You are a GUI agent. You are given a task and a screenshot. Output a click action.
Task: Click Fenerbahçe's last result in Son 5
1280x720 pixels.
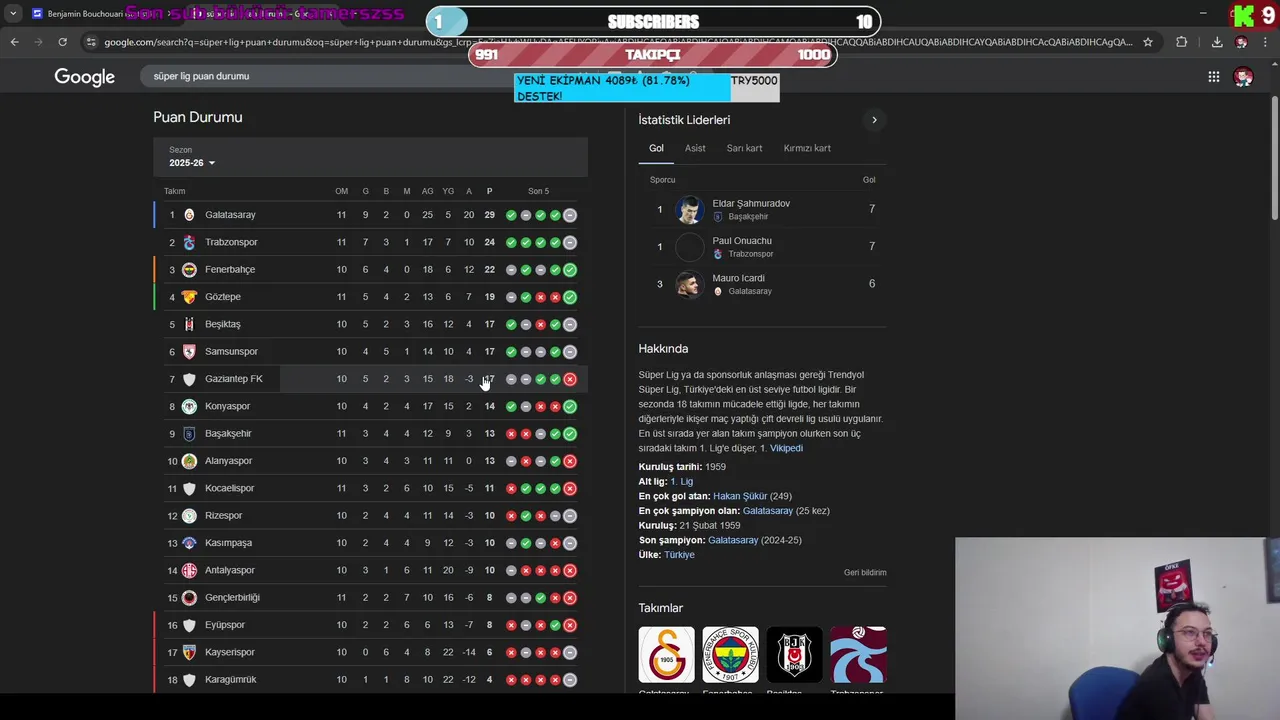570,270
